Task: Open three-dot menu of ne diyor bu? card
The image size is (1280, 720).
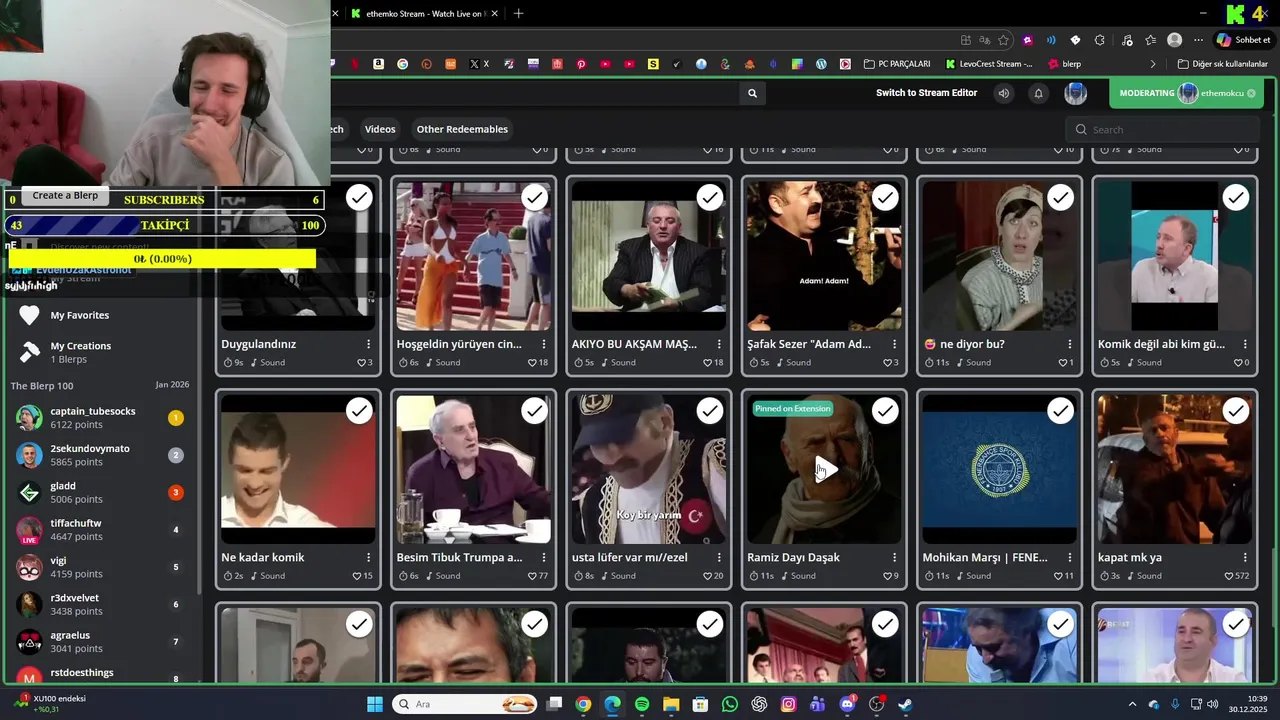Action: point(1070,344)
